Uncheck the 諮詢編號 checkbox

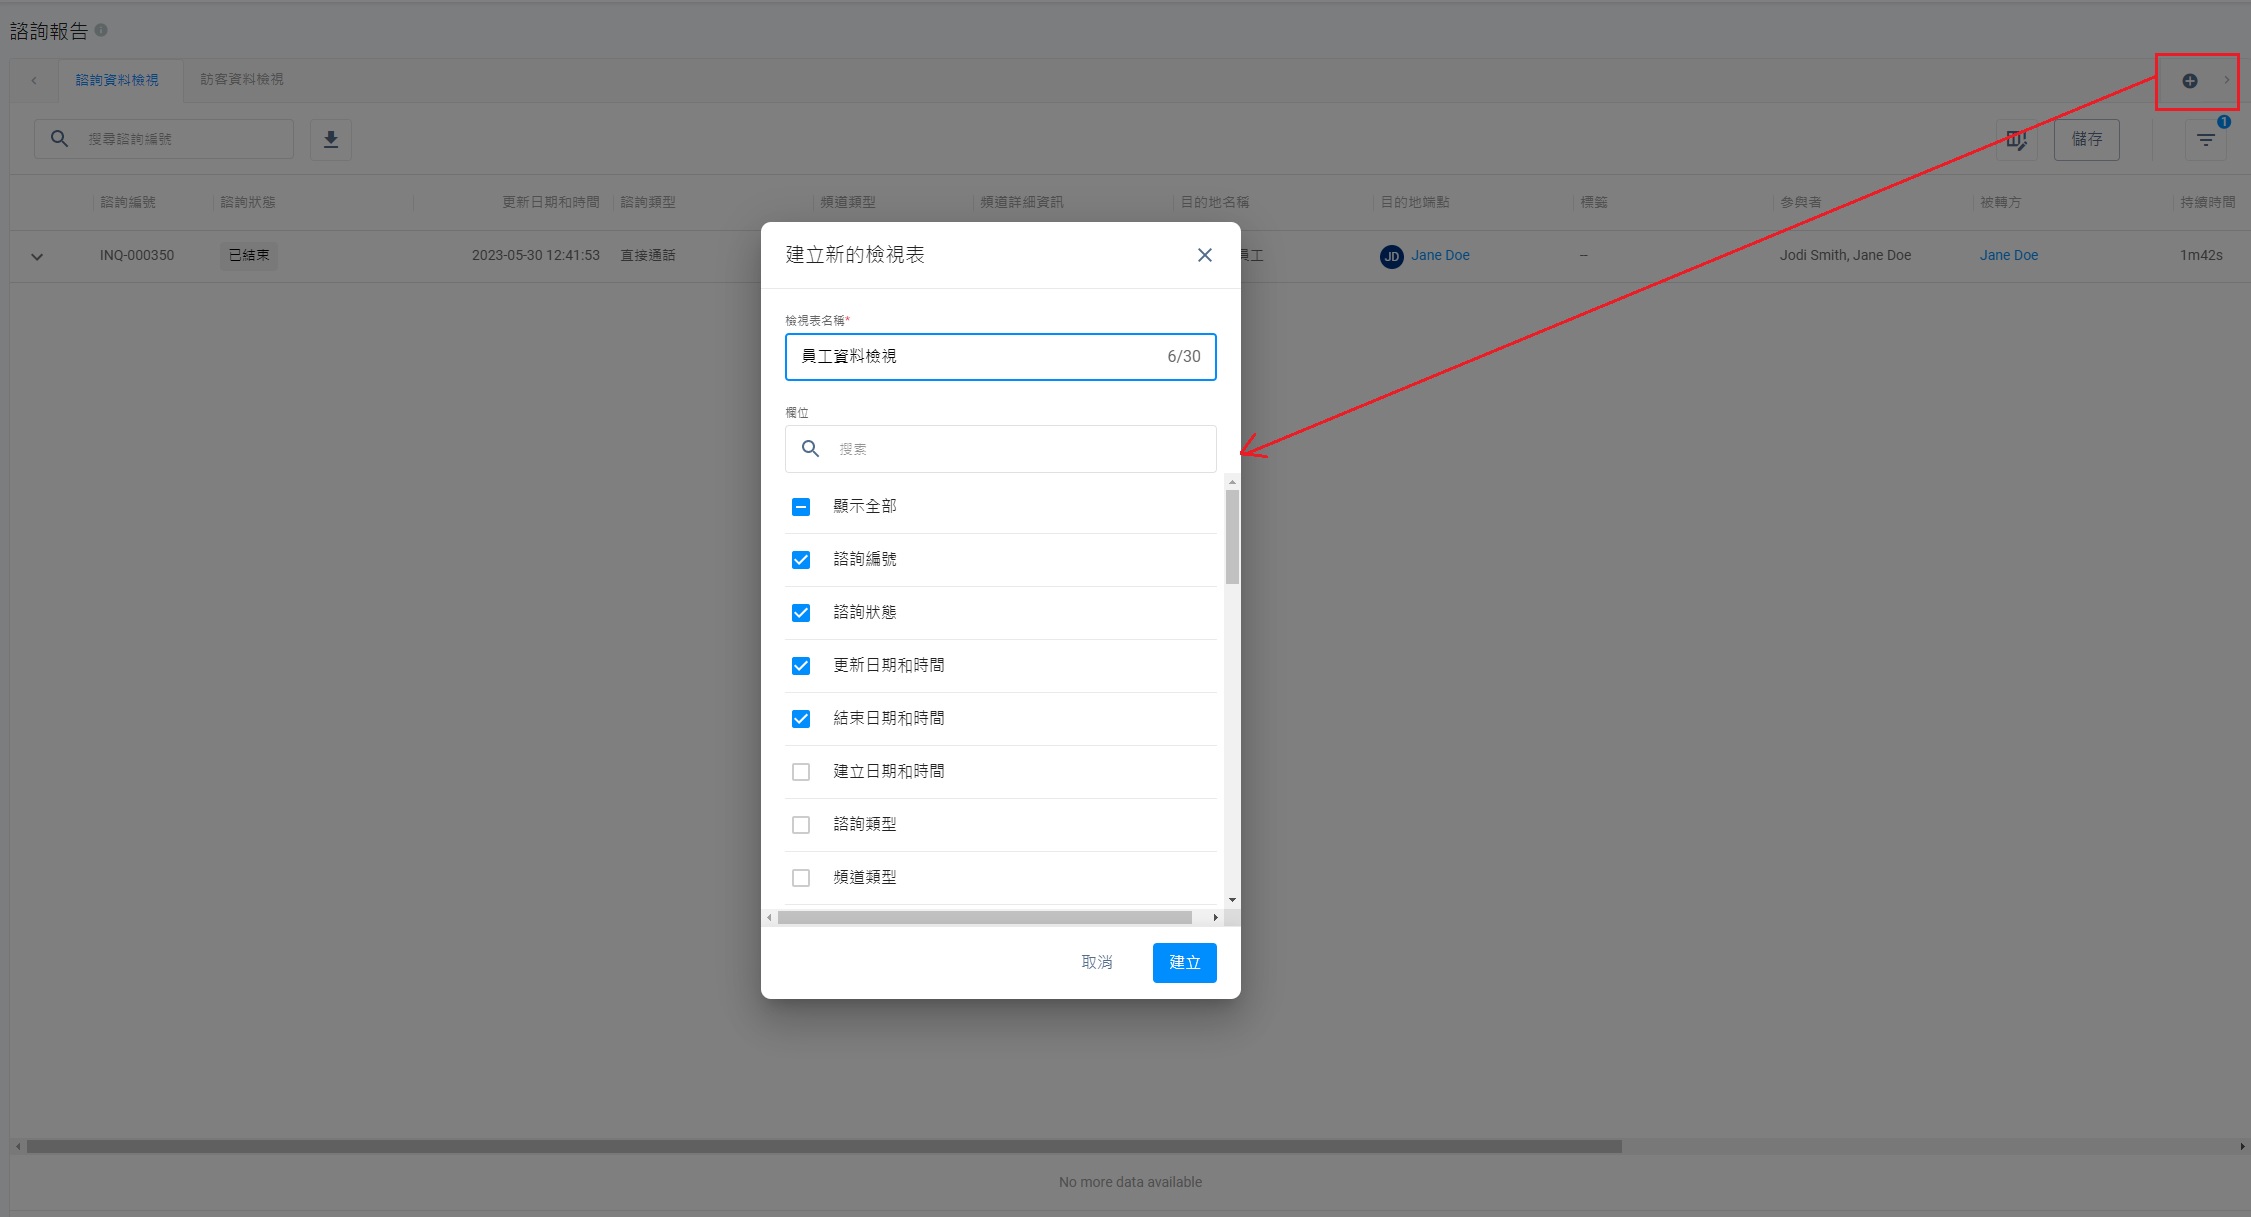(801, 560)
